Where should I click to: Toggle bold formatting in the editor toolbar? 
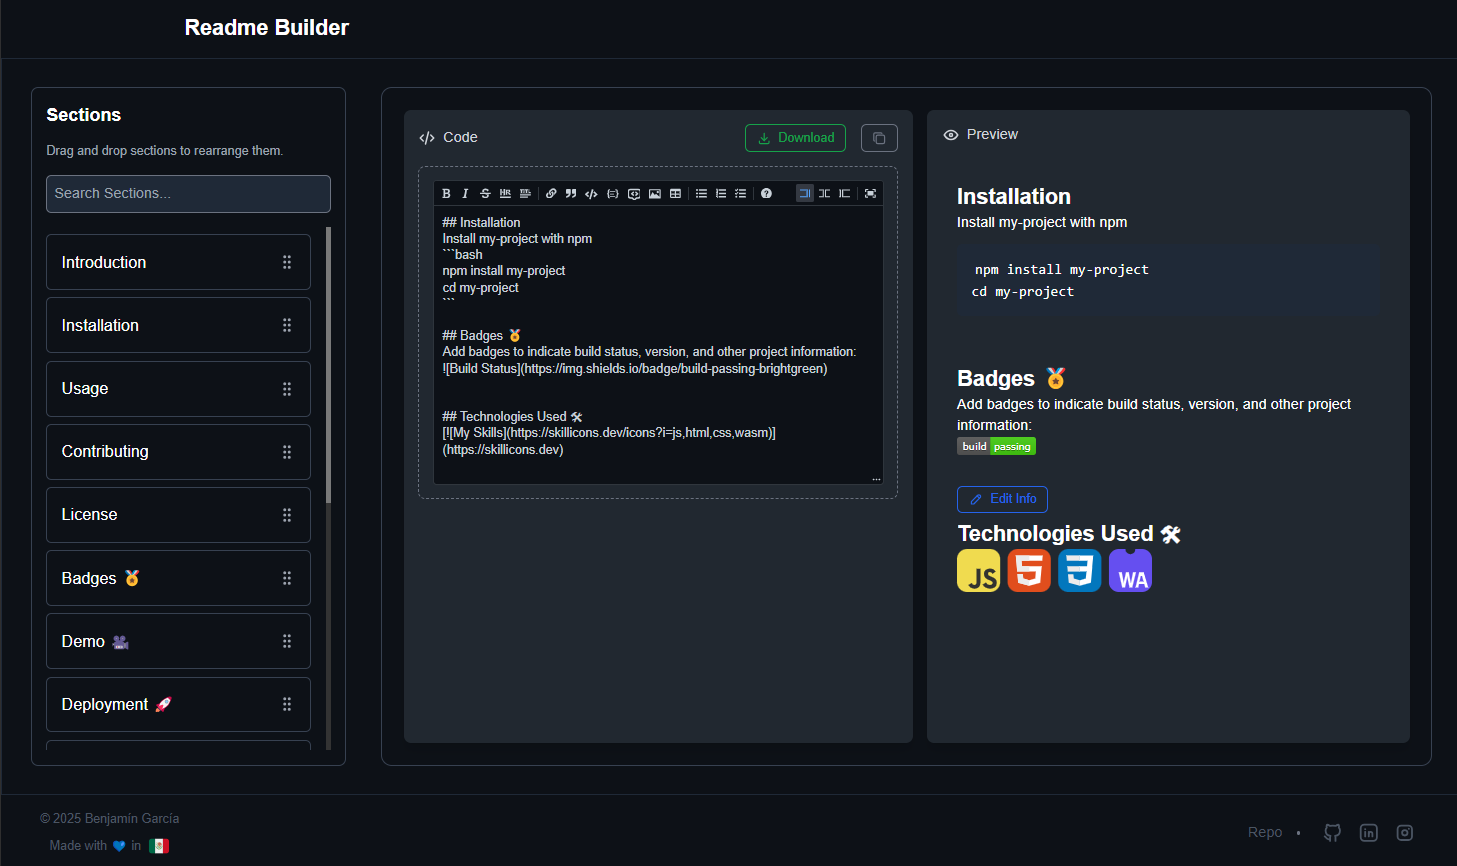[446, 194]
